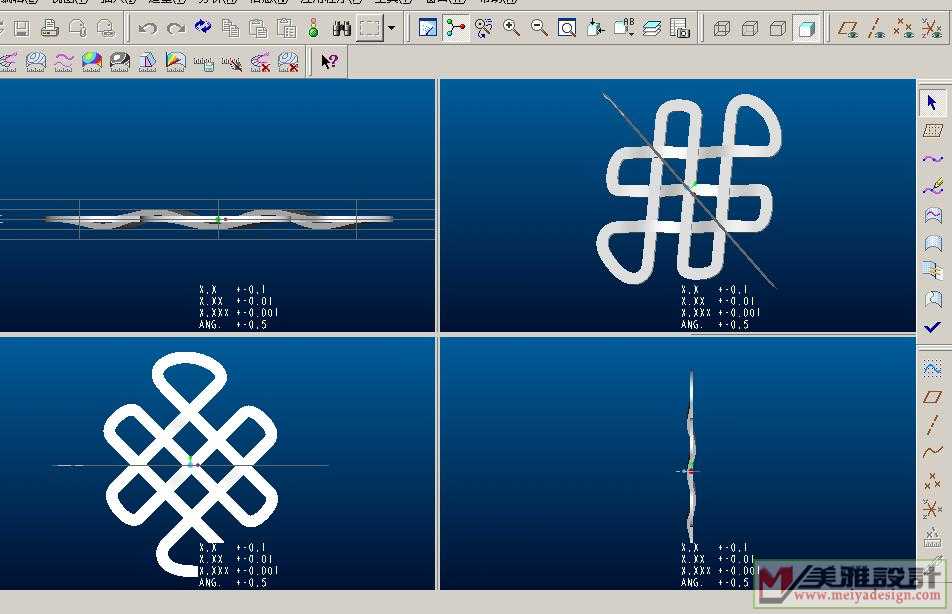Screen dimensions: 952x614
Task: Click the top-left front view viewport
Action: 217,205
